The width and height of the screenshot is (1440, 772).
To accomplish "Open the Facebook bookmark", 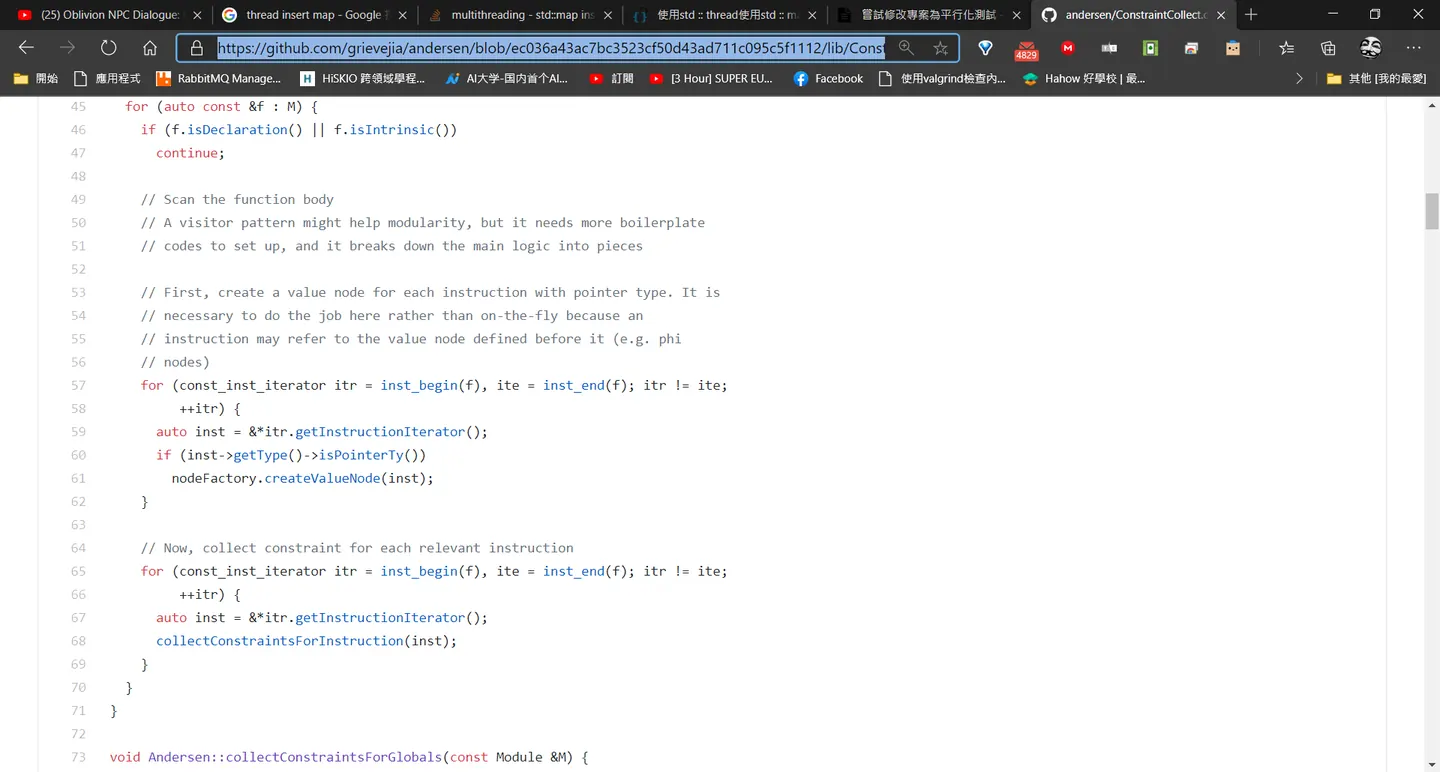I will [828, 78].
